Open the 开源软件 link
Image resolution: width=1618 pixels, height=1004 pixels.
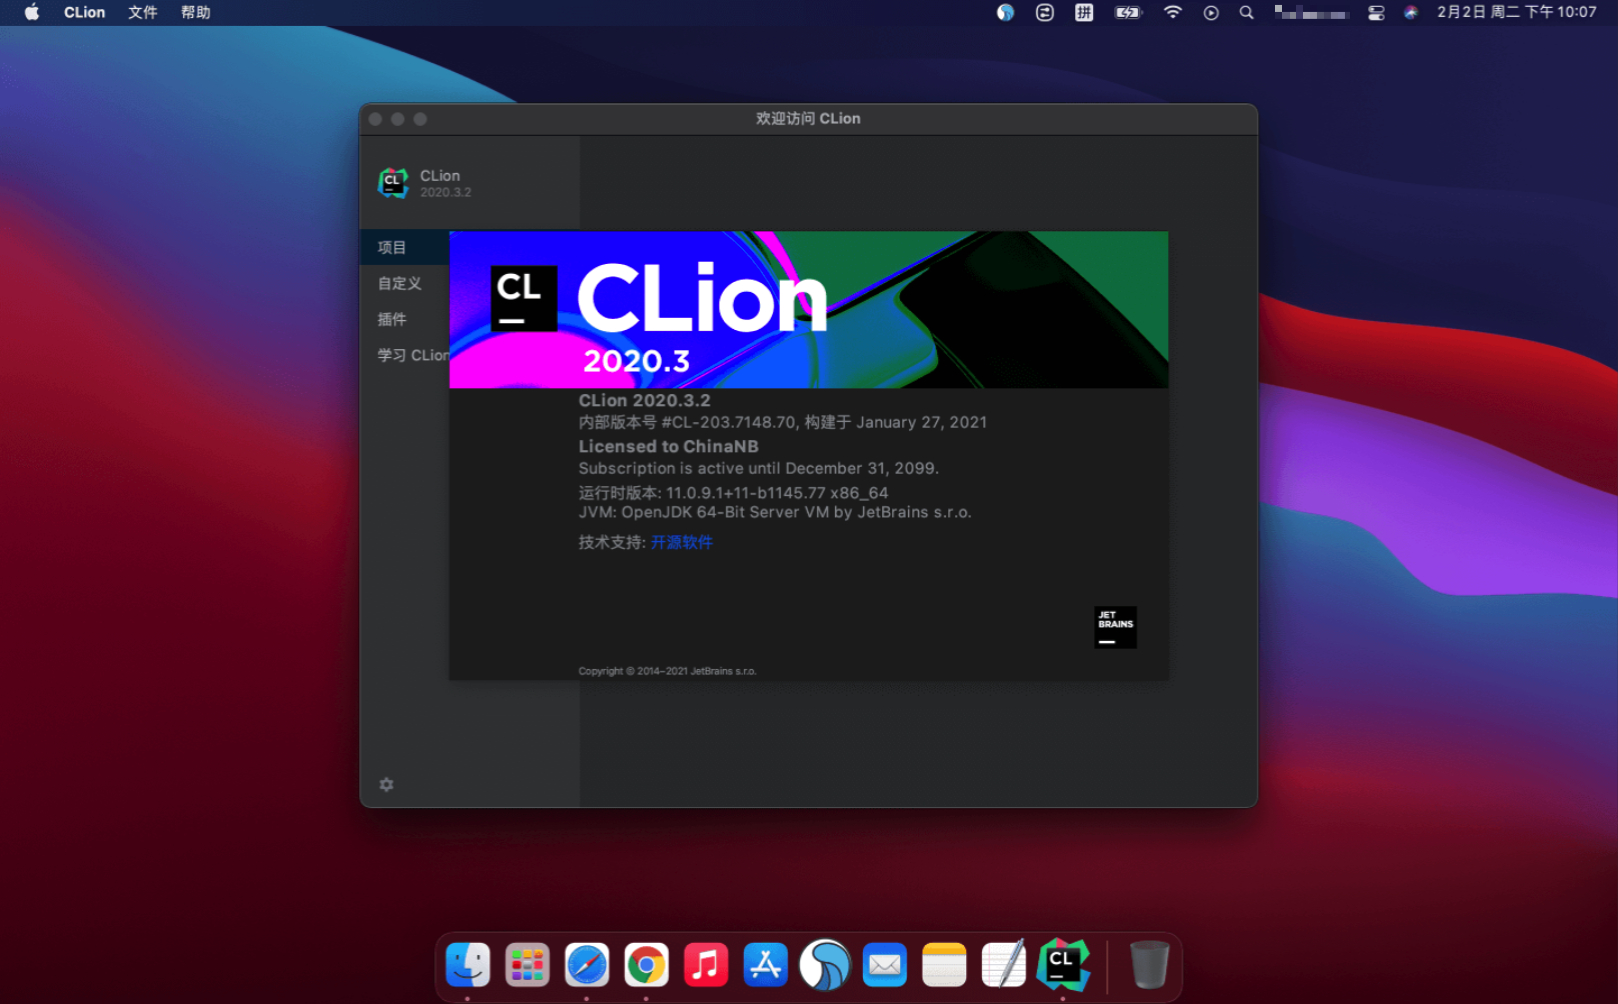[682, 542]
